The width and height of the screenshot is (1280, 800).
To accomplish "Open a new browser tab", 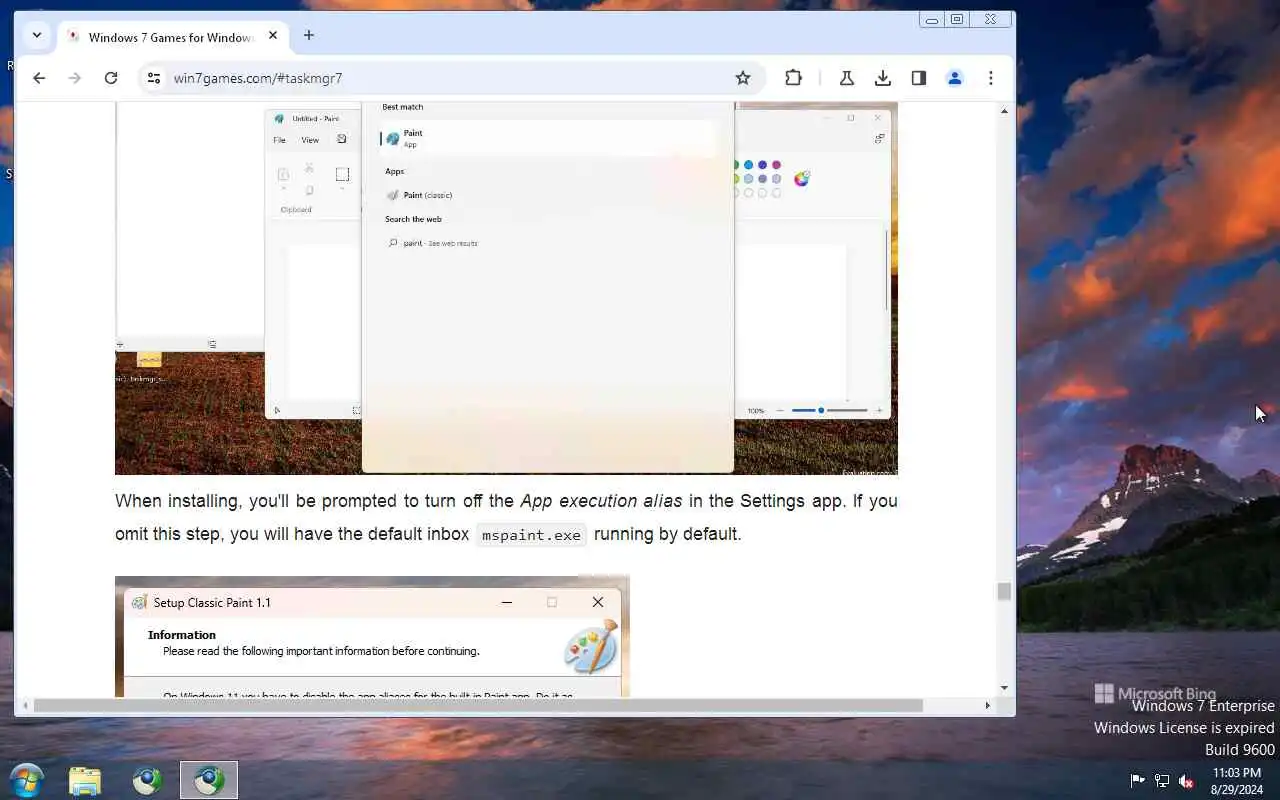I will pos(309,35).
